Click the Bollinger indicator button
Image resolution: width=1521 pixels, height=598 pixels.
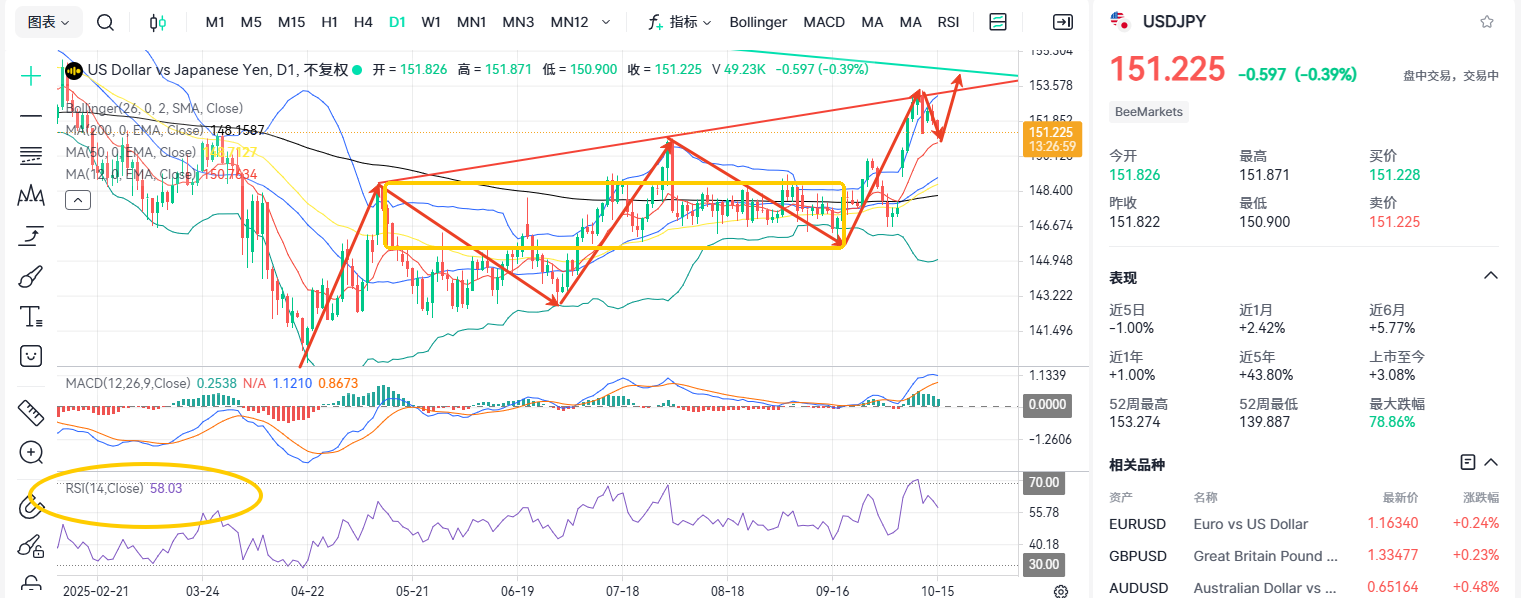tap(758, 22)
